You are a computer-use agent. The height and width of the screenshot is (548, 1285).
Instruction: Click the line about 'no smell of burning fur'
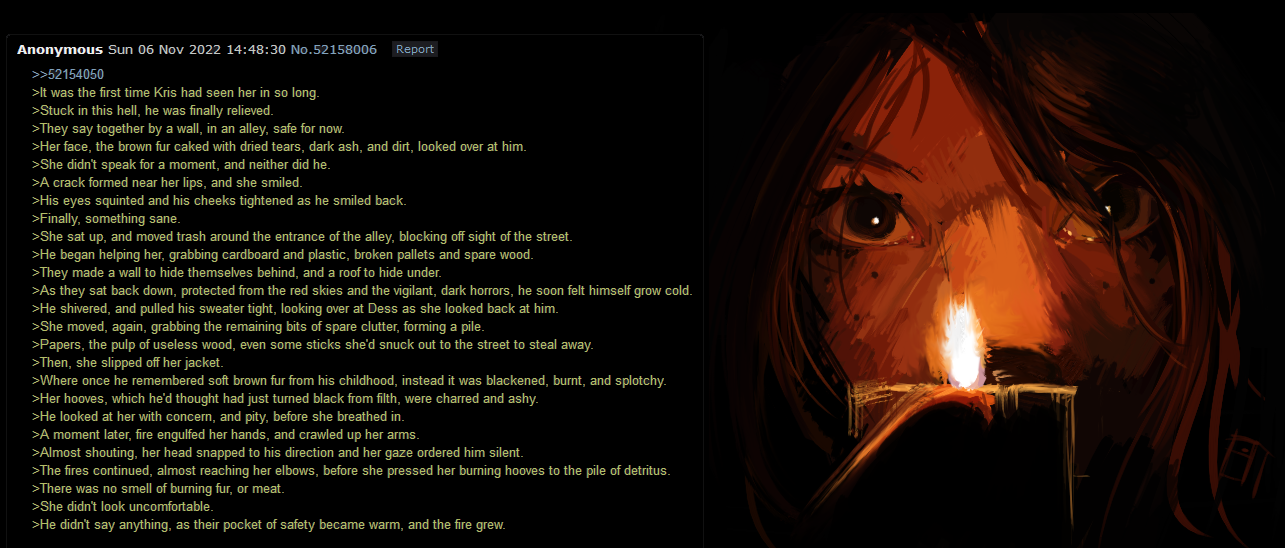[158, 489]
